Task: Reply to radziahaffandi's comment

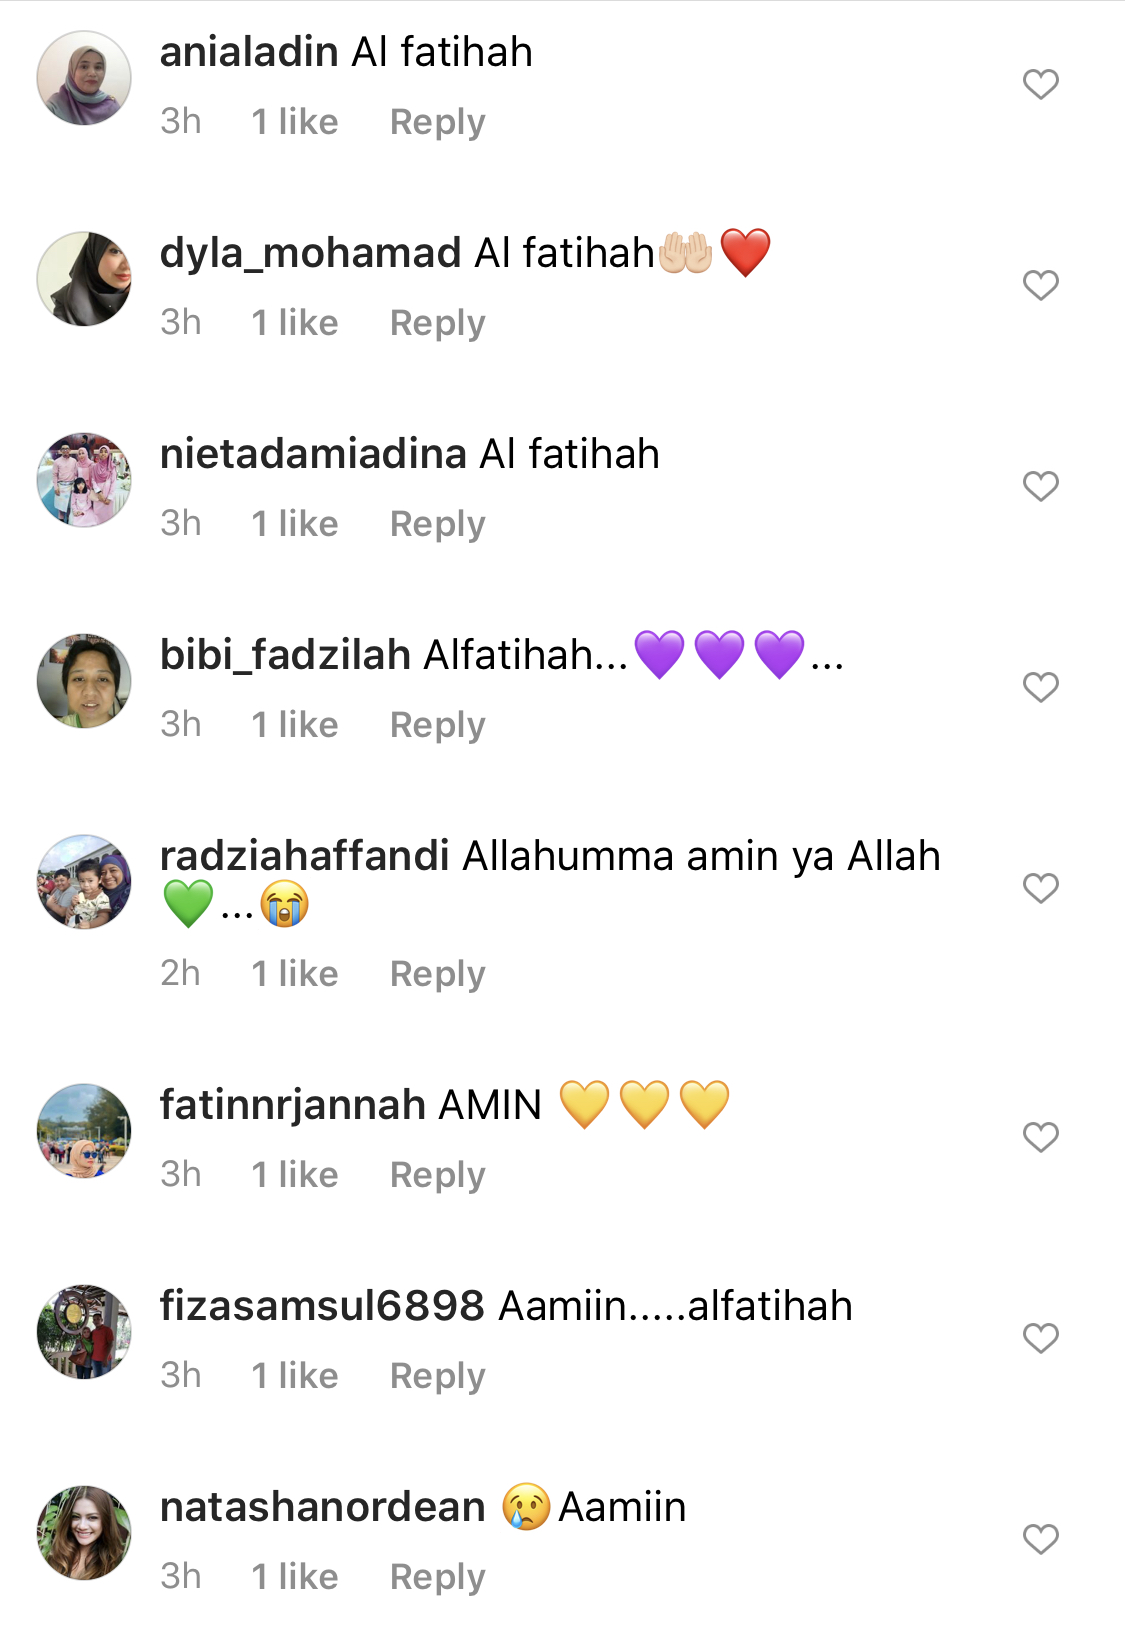Action: 437,974
